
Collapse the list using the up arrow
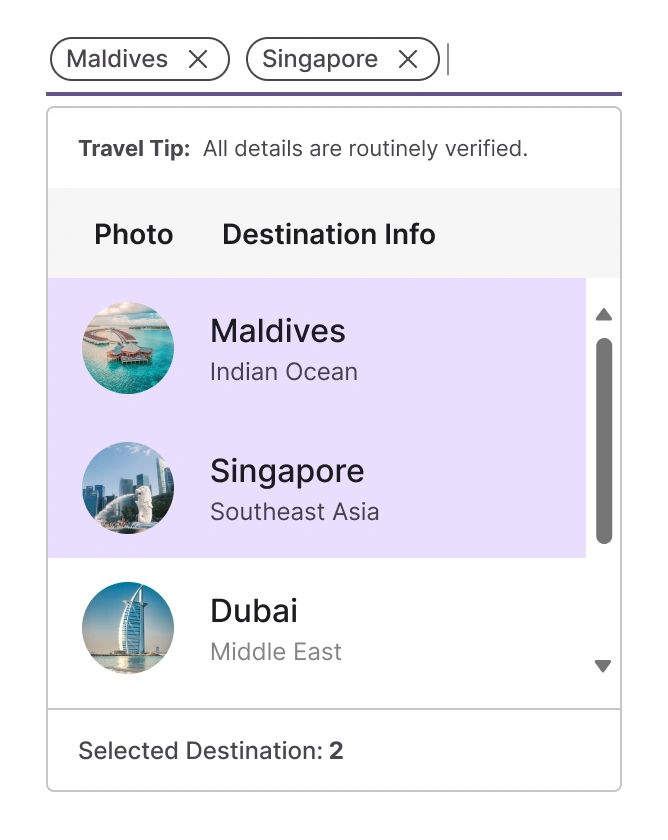point(603,315)
